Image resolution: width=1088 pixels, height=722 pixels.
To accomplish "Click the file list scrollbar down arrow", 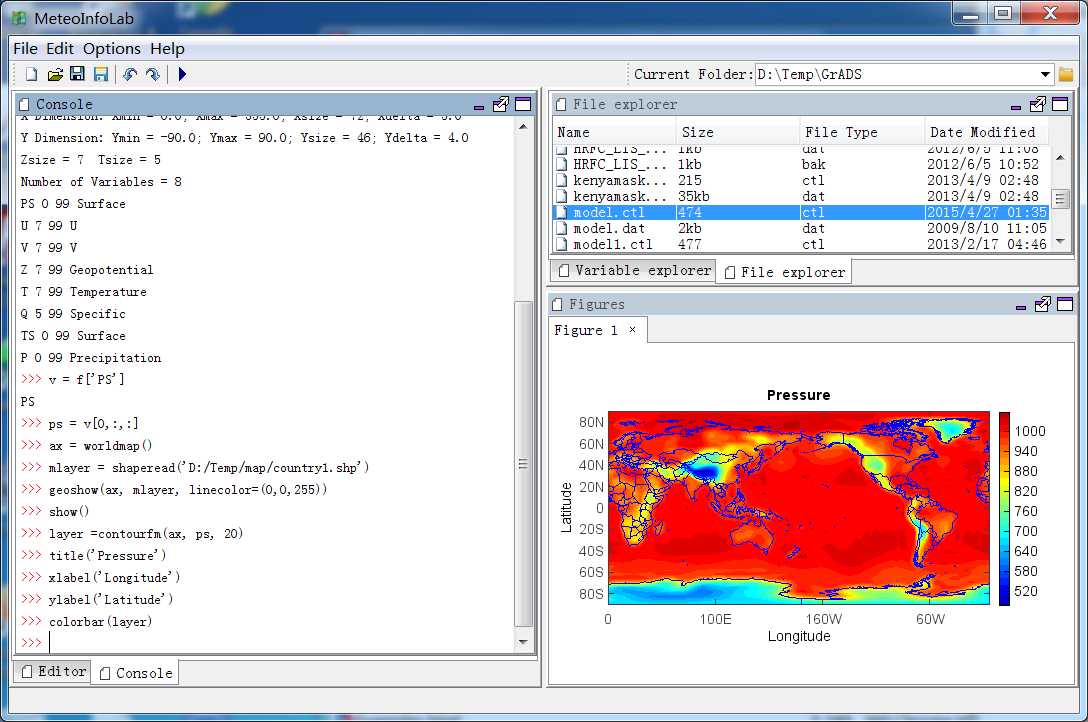I will [1060, 242].
